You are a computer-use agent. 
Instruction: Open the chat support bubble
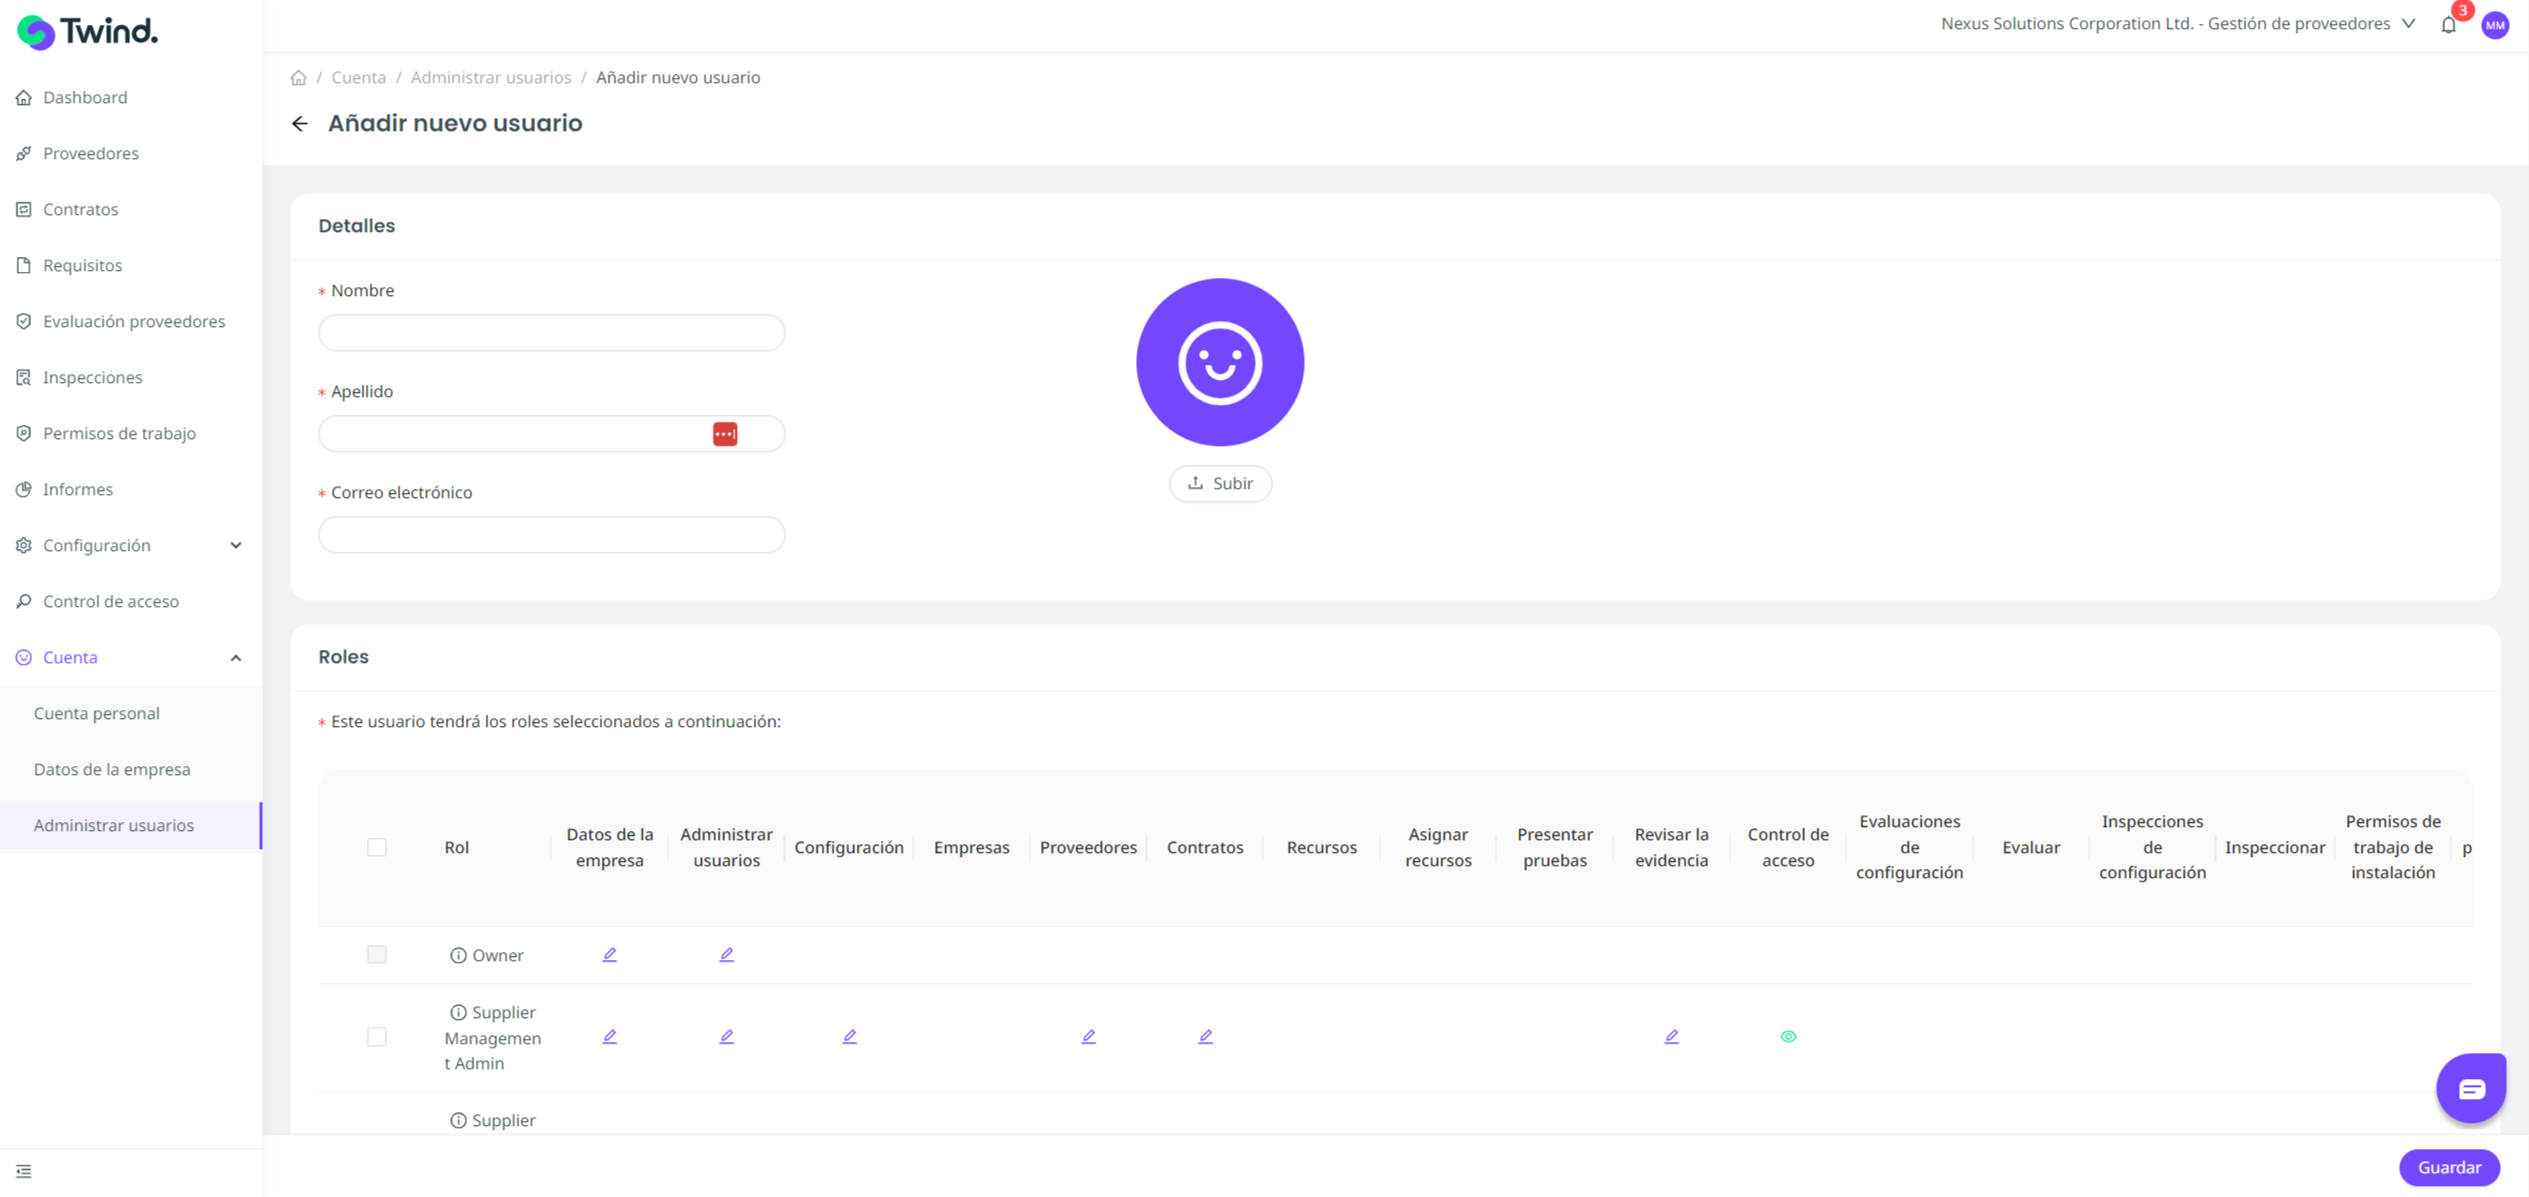2470,1088
